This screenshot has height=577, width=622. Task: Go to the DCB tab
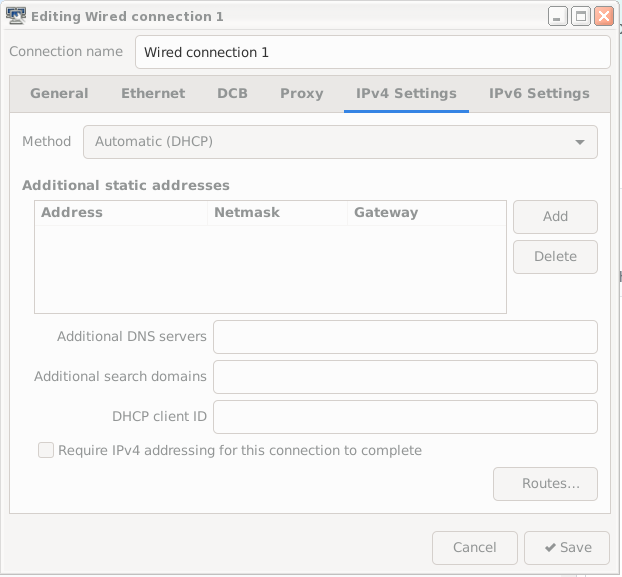[232, 93]
